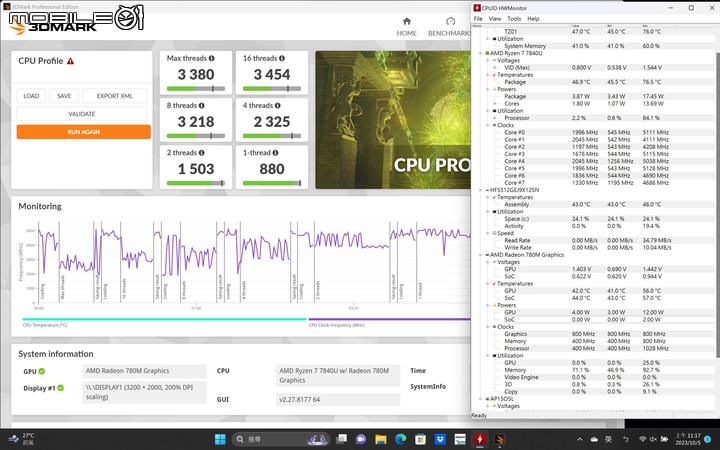
Task: Collapse Utilization under the processor section
Action: 488,111
